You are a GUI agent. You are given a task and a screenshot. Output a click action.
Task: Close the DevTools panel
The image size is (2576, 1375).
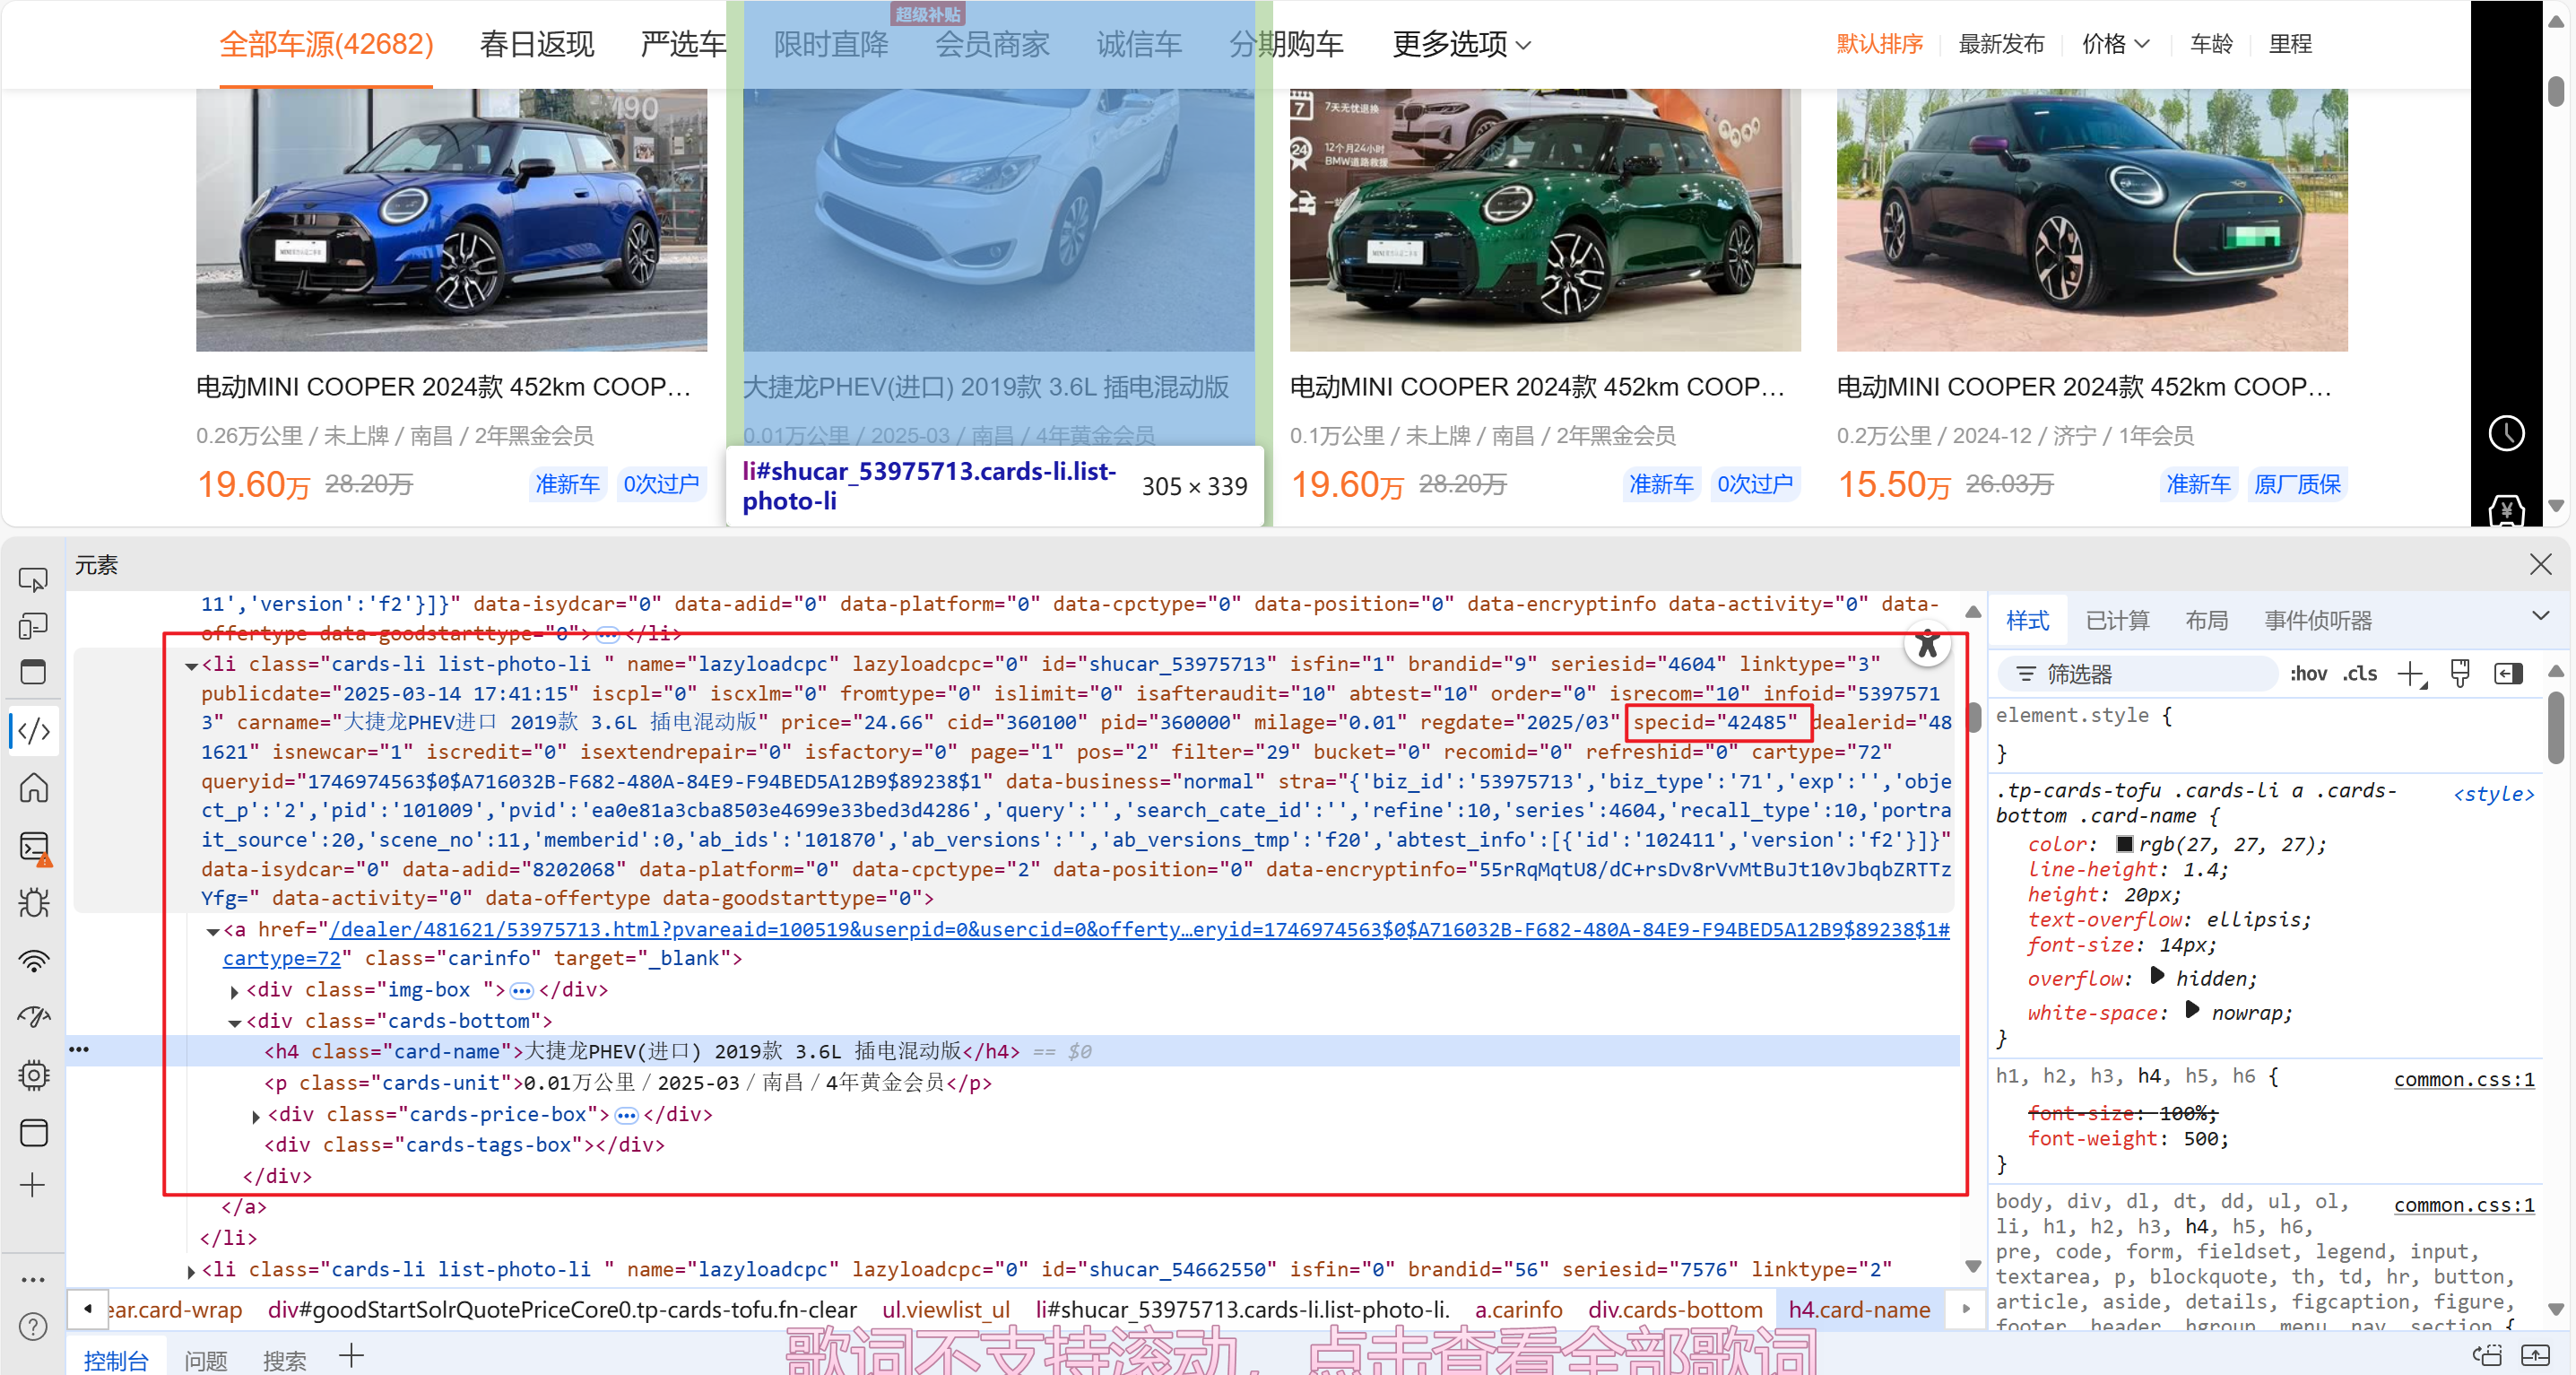pos(2540,565)
